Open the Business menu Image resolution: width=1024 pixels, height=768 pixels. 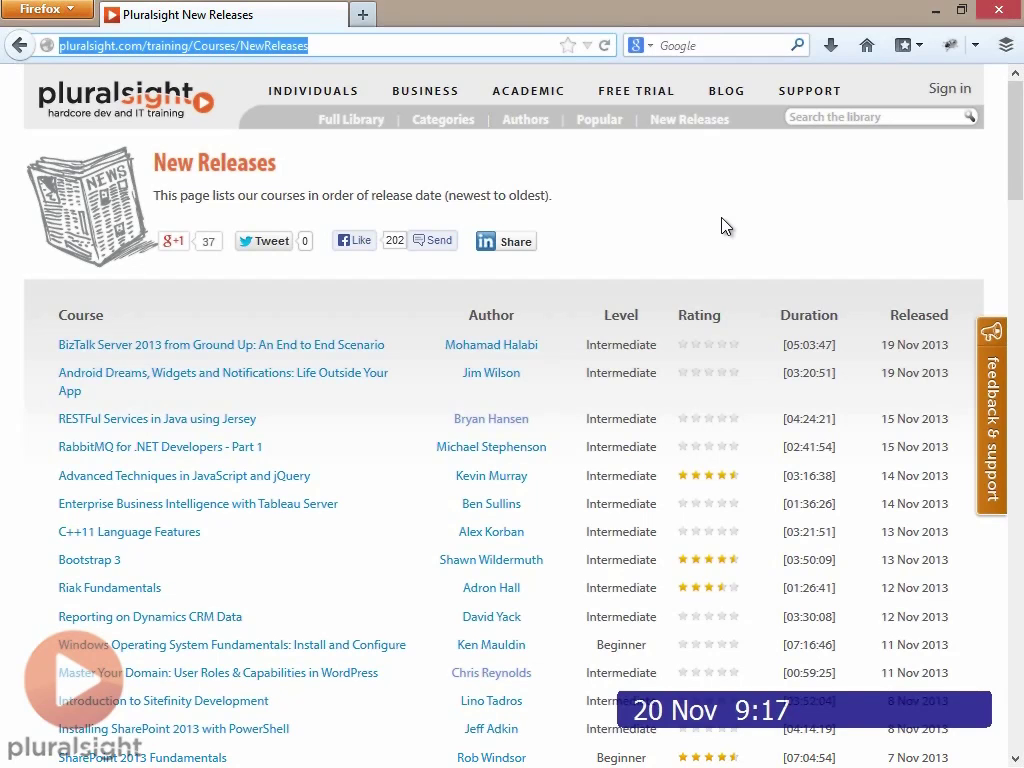point(425,91)
